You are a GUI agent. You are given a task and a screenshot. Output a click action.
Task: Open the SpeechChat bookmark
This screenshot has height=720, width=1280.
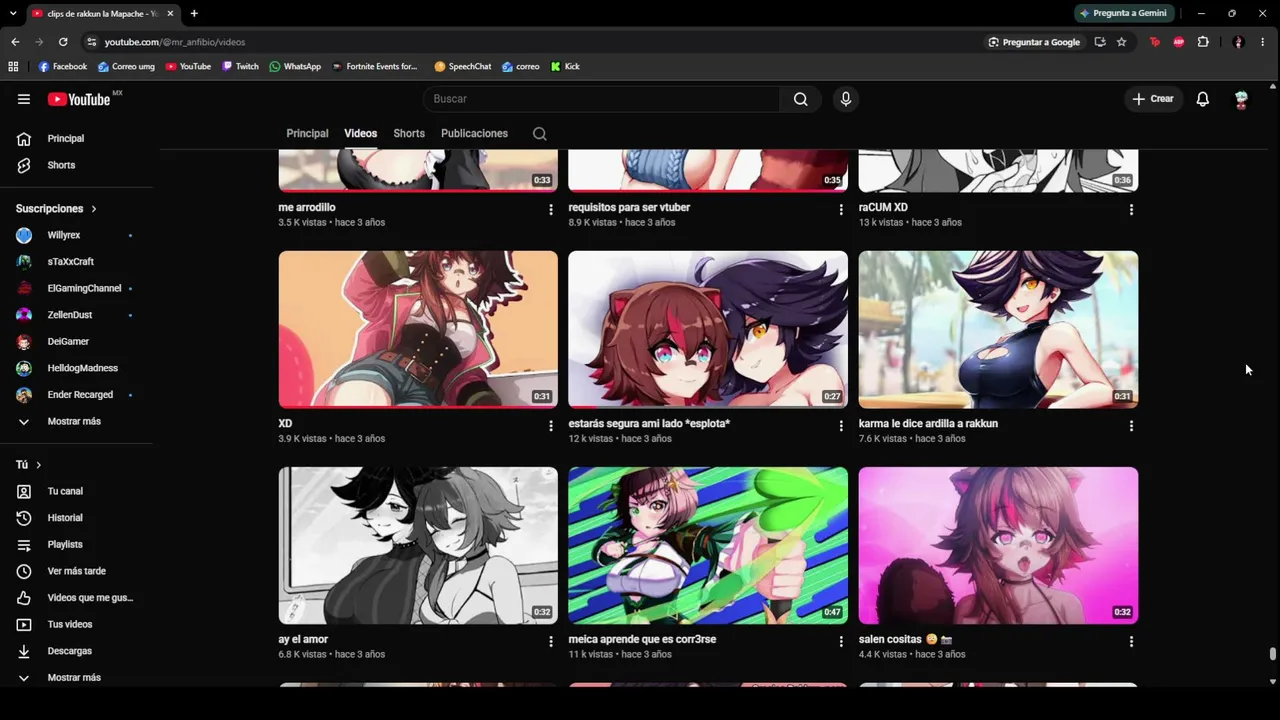(463, 67)
